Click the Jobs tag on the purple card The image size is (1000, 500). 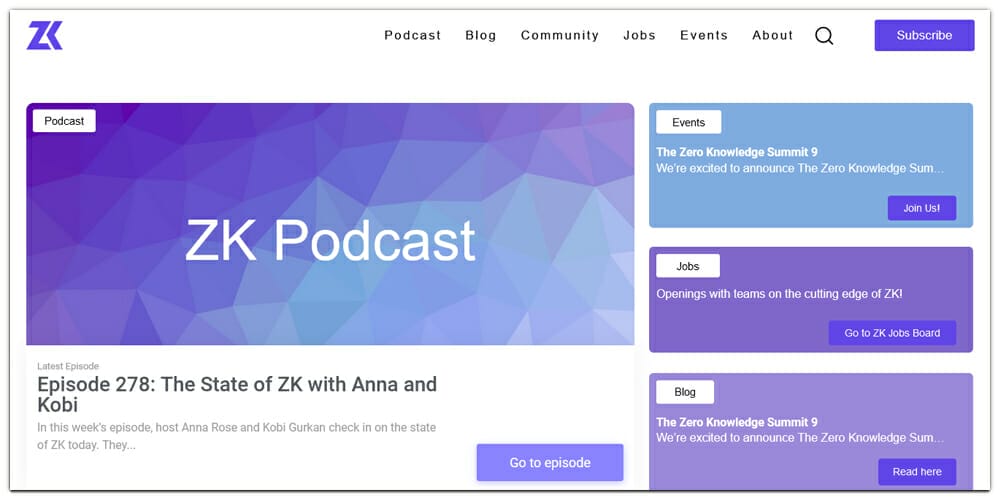tap(688, 266)
